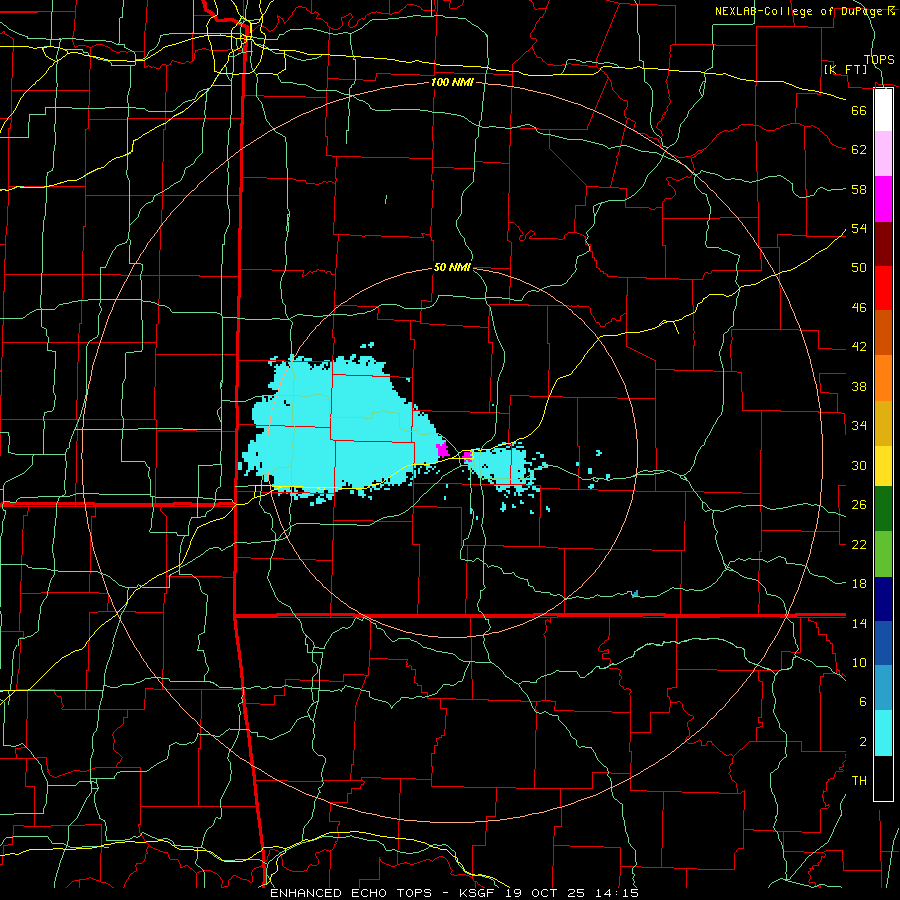Click the "14" scale value
Image resolution: width=900 pixels, height=900 pixels.
859,623
